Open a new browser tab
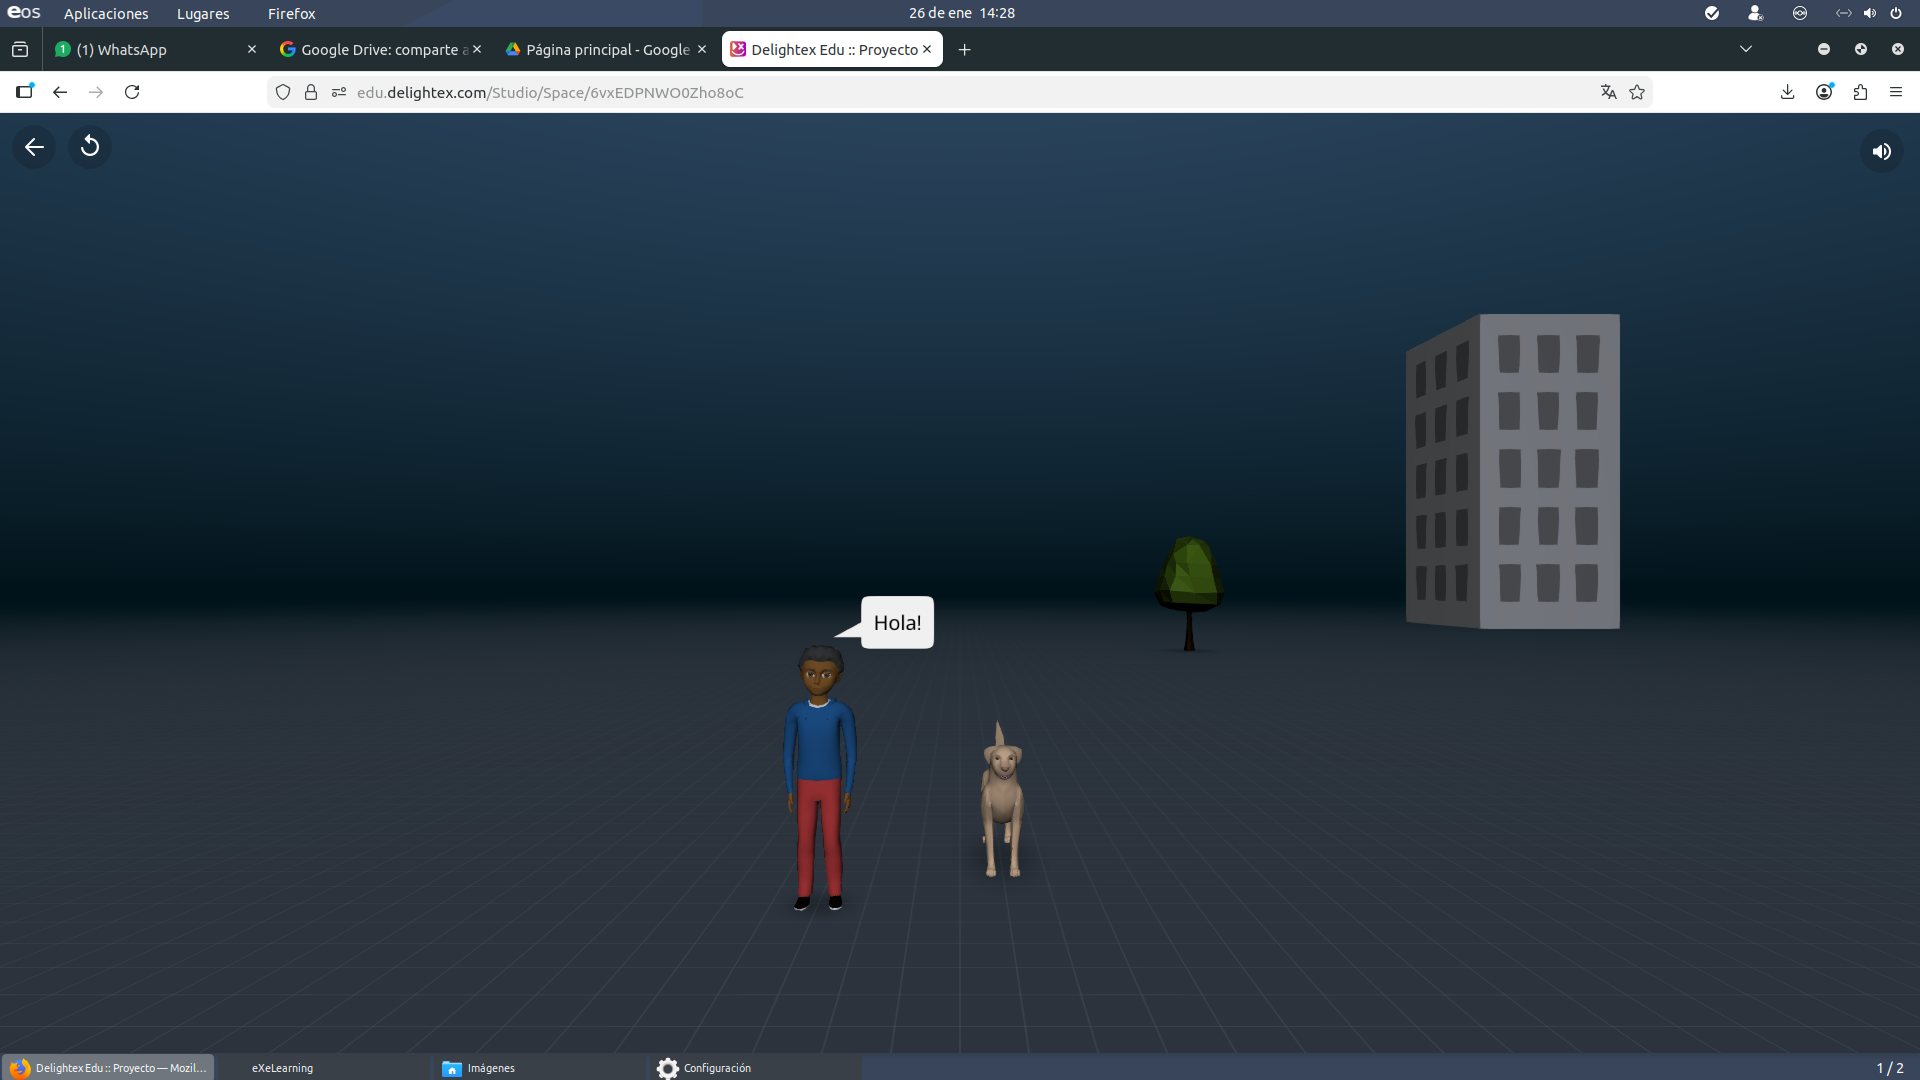The width and height of the screenshot is (1920, 1080). [964, 49]
